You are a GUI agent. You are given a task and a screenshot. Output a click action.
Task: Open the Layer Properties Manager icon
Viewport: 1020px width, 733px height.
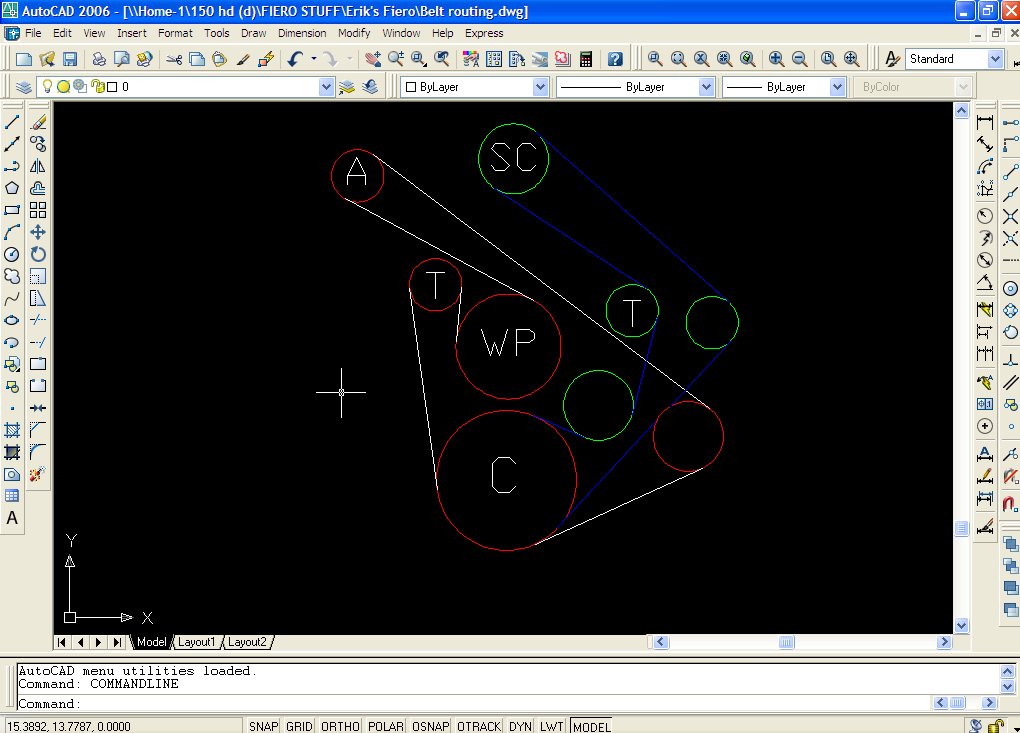pyautogui.click(x=23, y=87)
